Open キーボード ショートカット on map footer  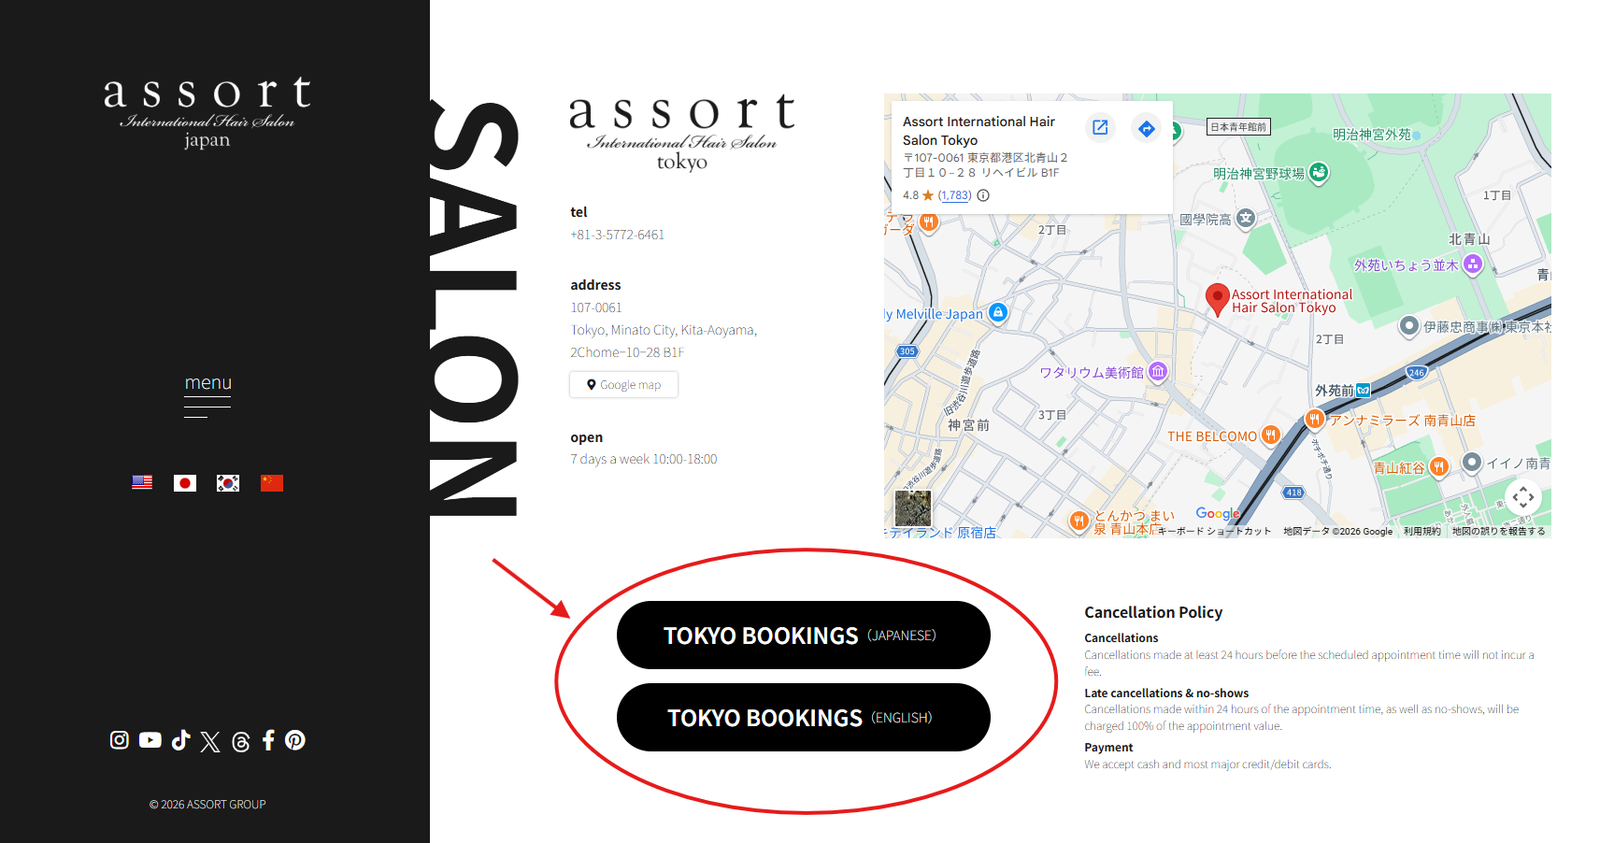(x=1214, y=531)
